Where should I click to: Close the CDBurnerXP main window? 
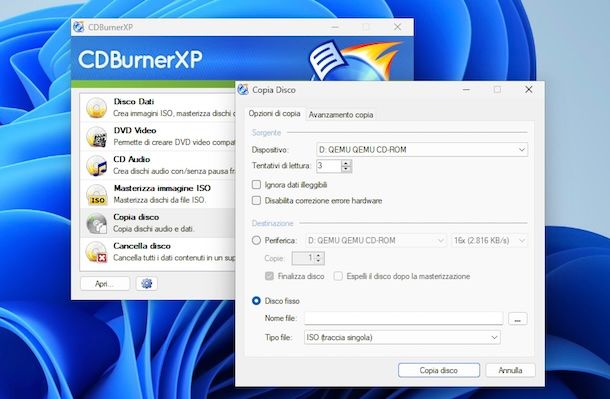pos(397,27)
